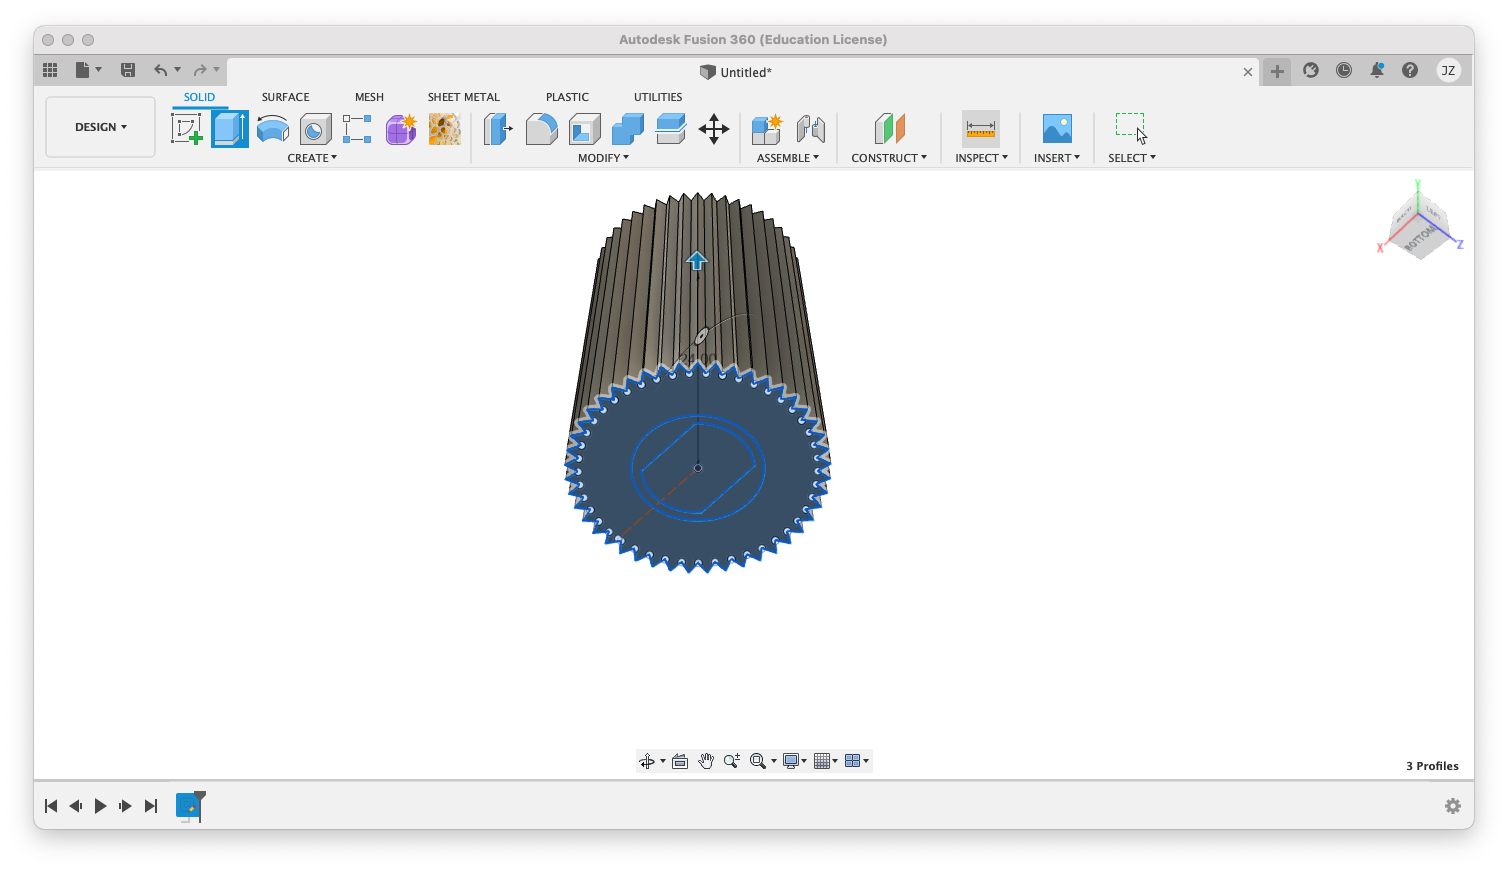The height and width of the screenshot is (871, 1508).
Task: Expand the CONSTRUCT menu
Action: pos(889,158)
